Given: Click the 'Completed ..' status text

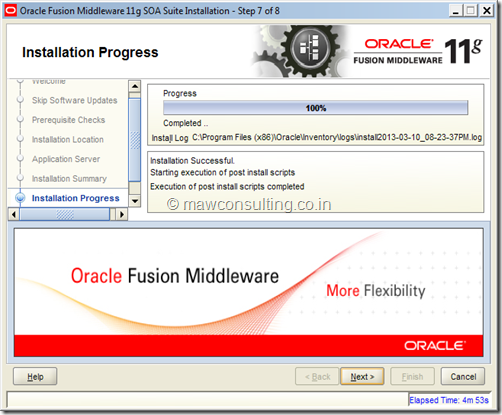Looking at the screenshot, I should 185,123.
